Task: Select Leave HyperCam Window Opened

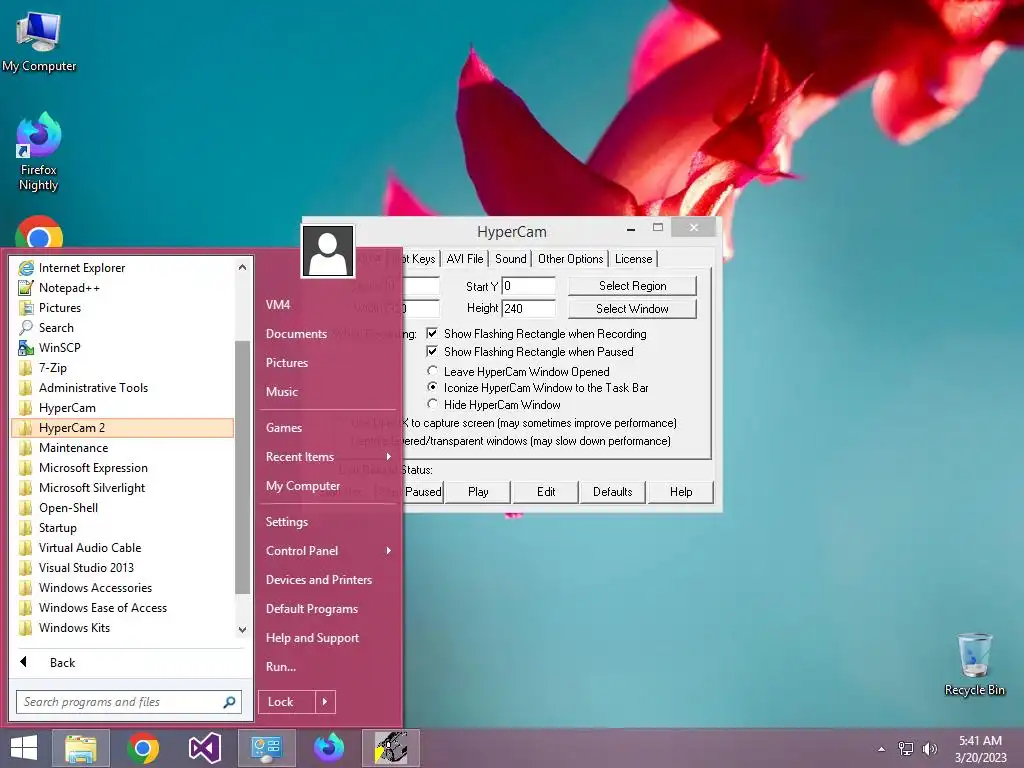Action: (519, 372)
